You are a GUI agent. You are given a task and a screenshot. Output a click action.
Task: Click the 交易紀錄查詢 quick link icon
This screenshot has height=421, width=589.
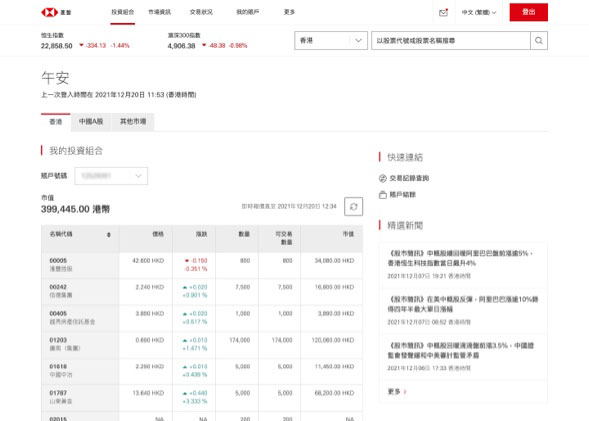click(x=382, y=178)
